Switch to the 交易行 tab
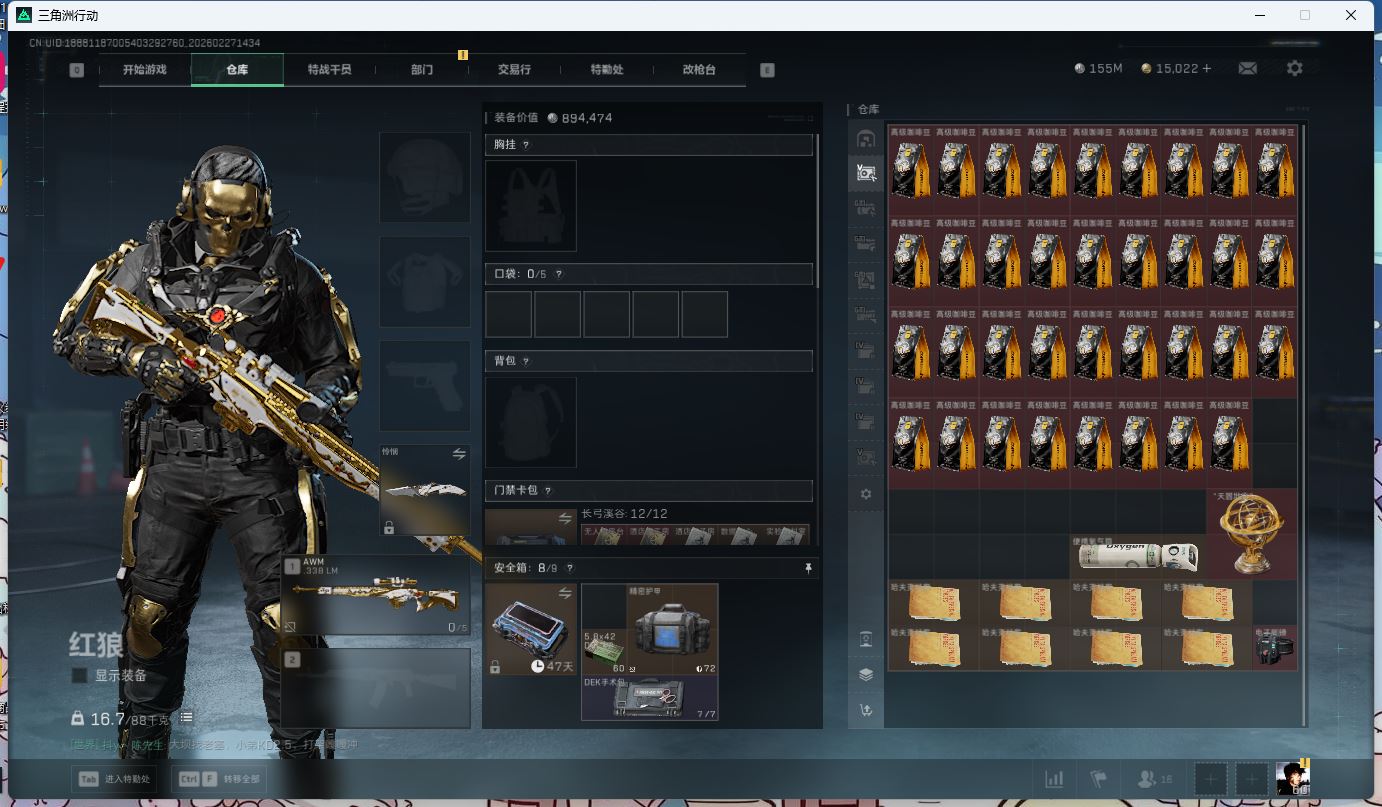The height and width of the screenshot is (807, 1382). pos(514,70)
